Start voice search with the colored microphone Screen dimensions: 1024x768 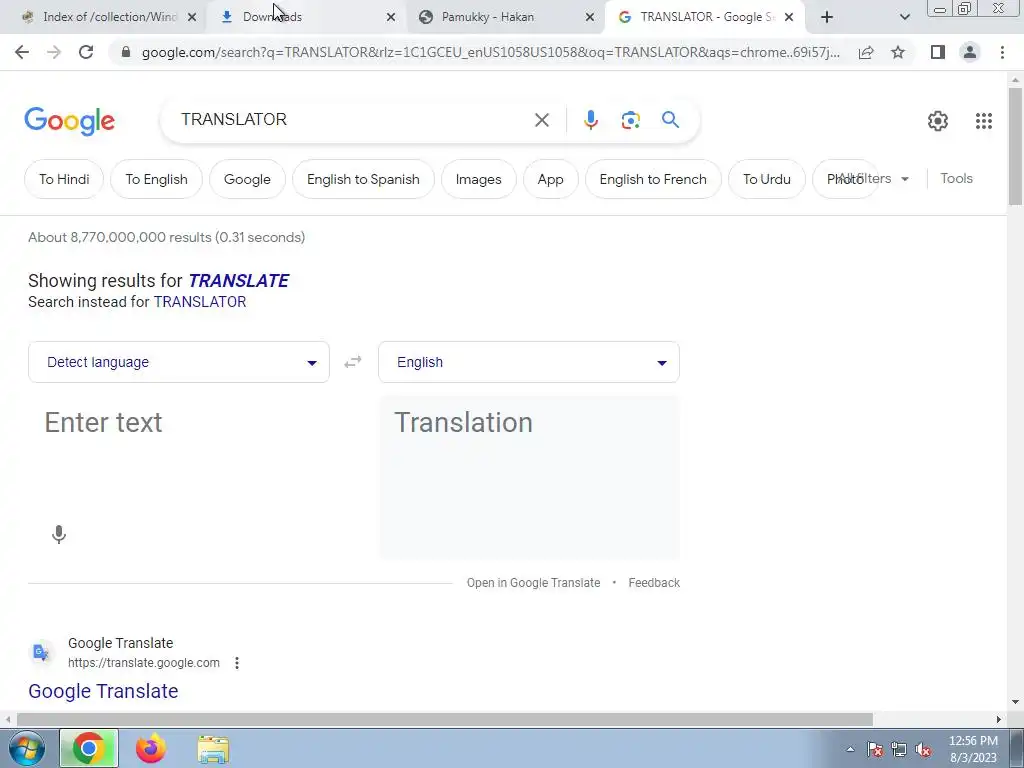pyautogui.click(x=591, y=120)
